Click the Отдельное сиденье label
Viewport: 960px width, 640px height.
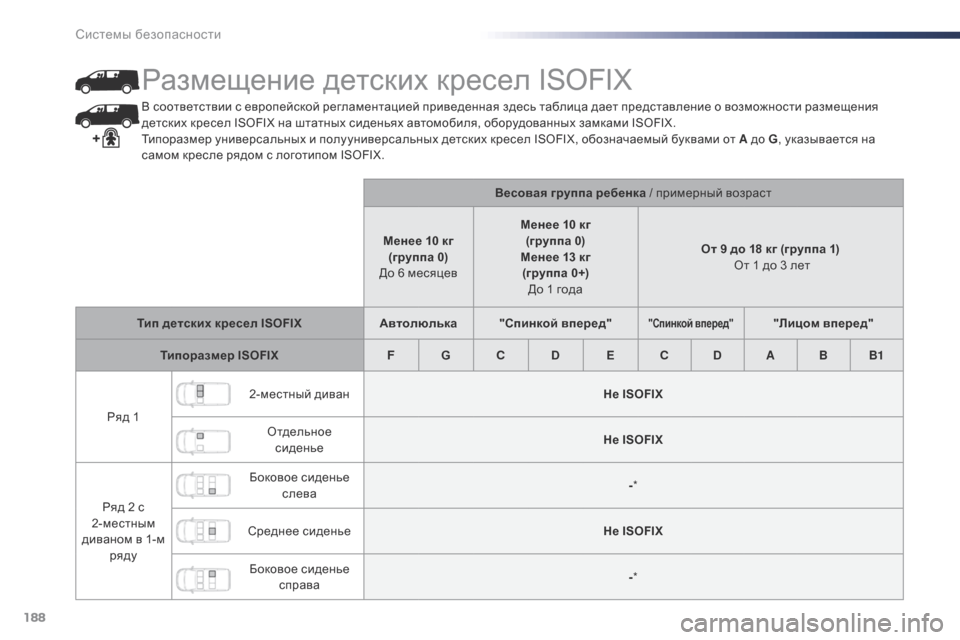pyautogui.click(x=299, y=440)
